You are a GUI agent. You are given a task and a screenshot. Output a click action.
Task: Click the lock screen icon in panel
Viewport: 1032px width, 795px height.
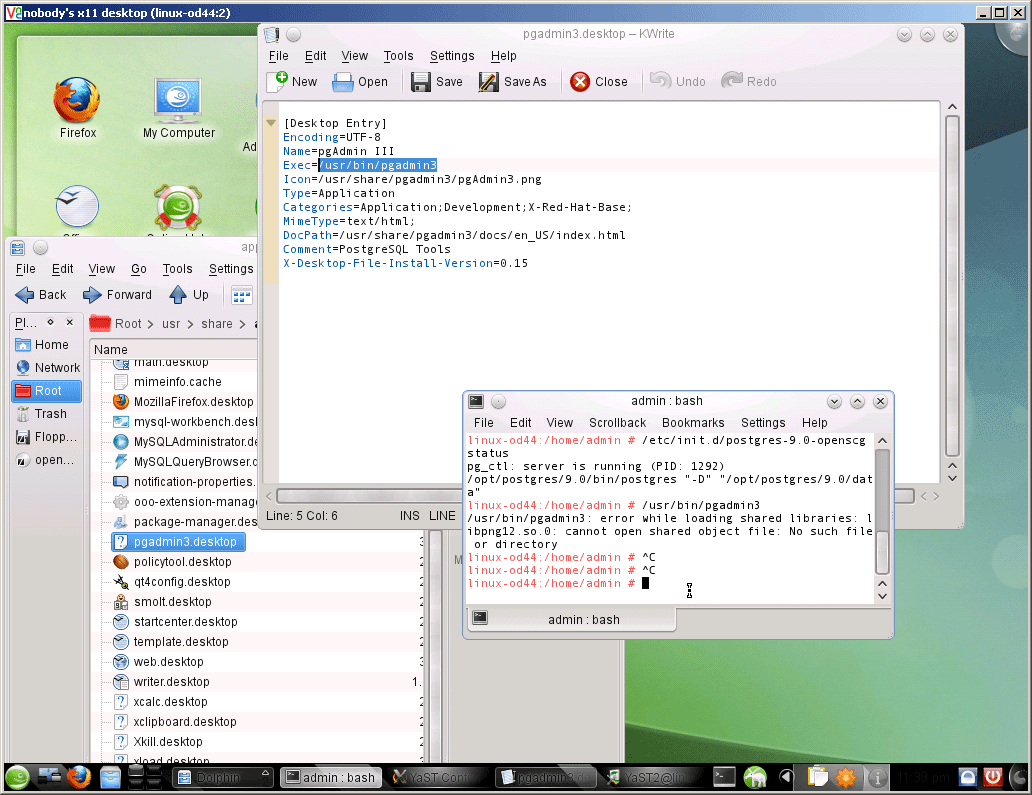tap(968, 777)
